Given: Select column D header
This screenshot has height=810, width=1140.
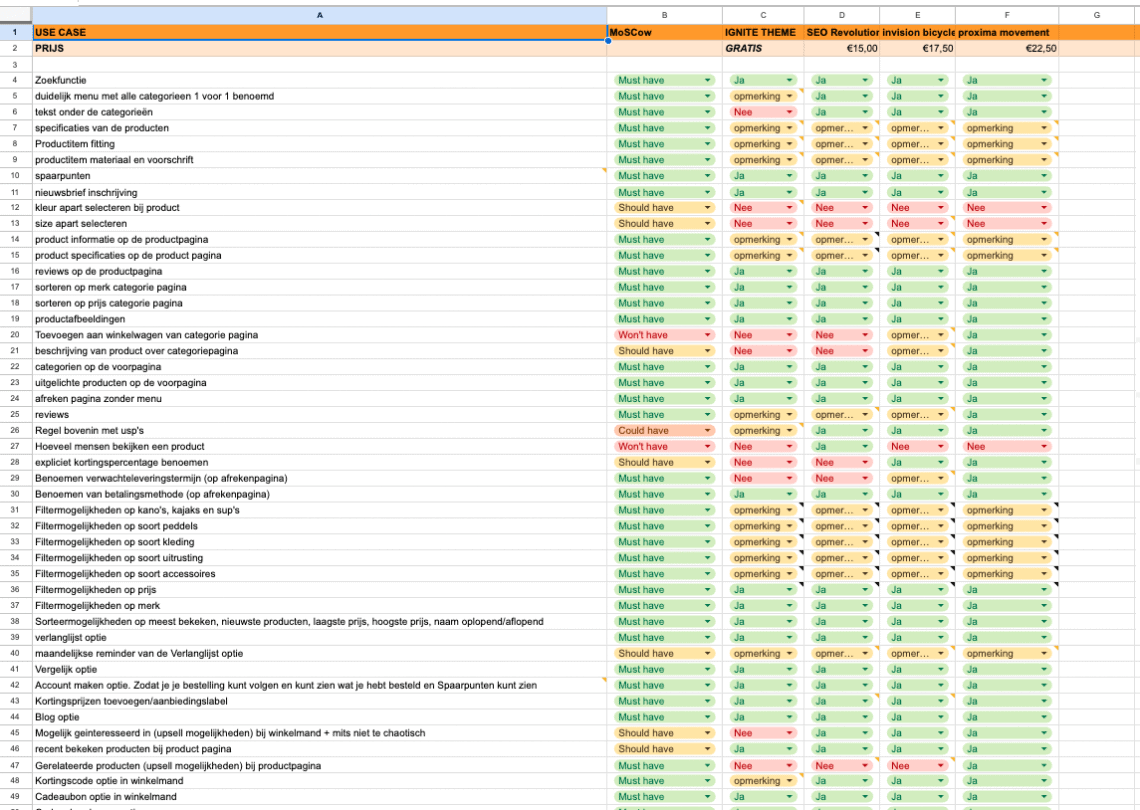Looking at the screenshot, I should (x=842, y=15).
